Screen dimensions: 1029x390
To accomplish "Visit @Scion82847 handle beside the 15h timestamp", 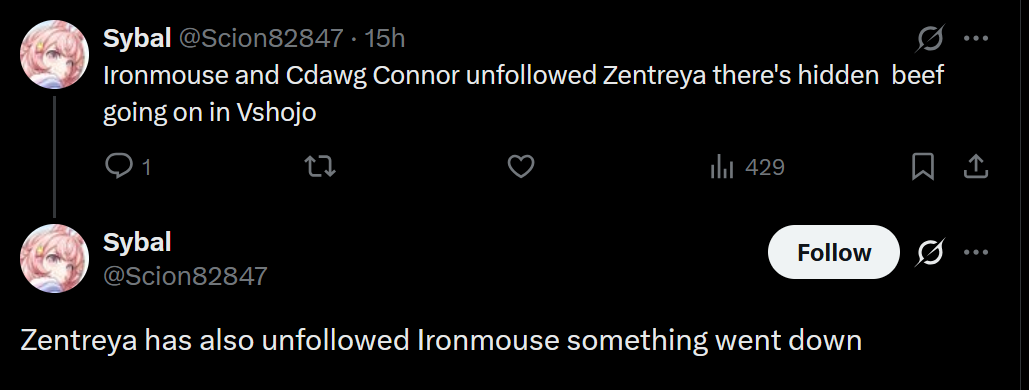I will pyautogui.click(x=261, y=39).
